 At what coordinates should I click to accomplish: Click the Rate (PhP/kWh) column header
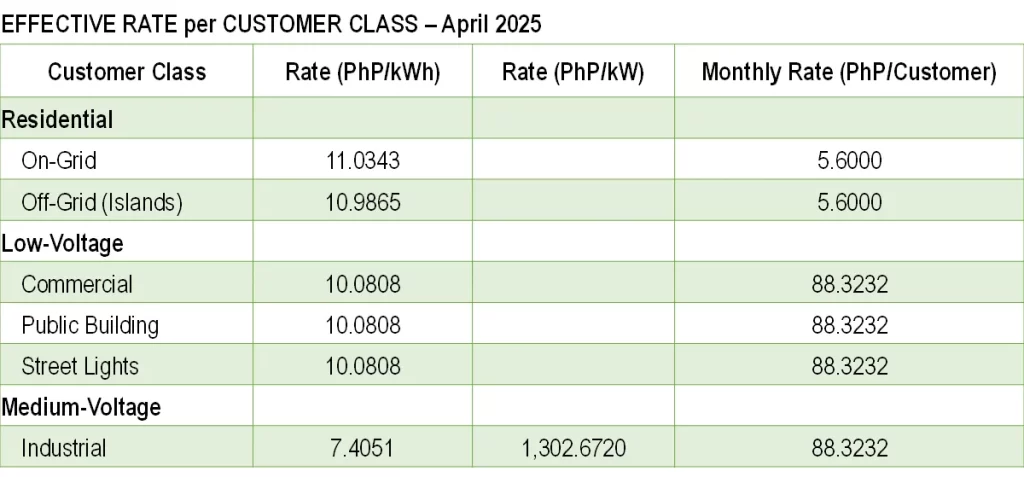(x=362, y=72)
